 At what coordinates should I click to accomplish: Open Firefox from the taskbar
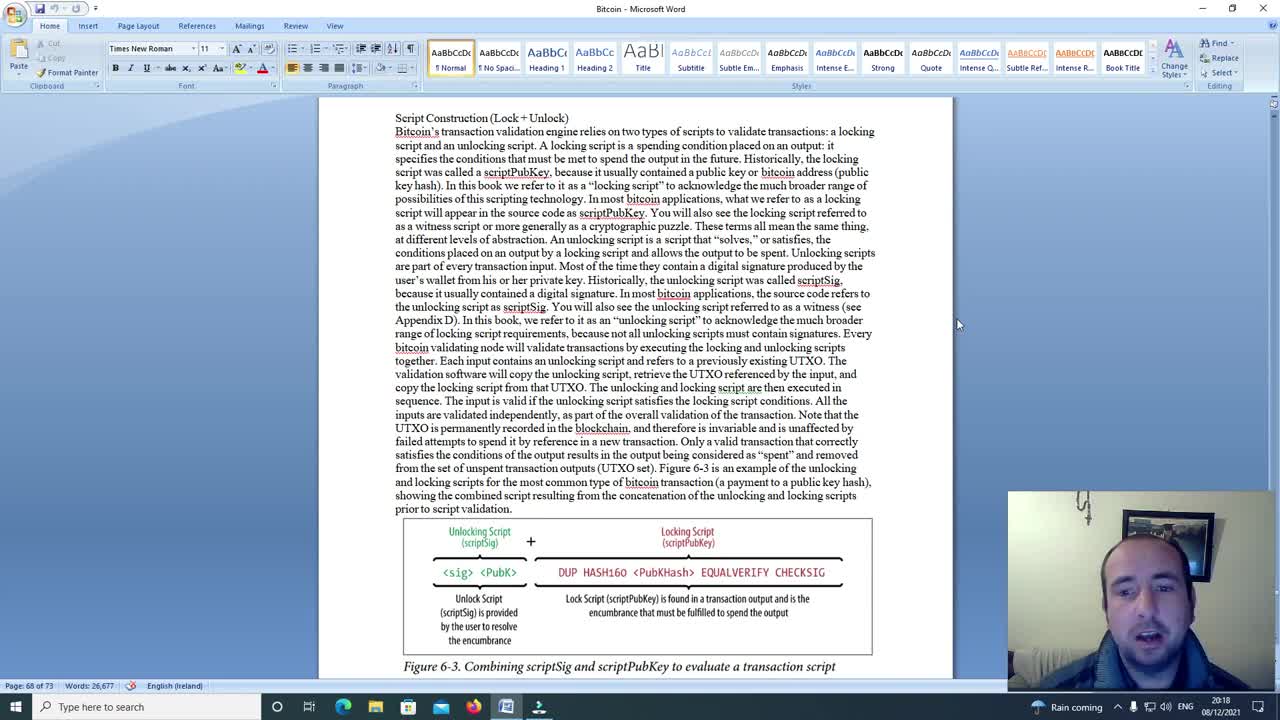[473, 707]
